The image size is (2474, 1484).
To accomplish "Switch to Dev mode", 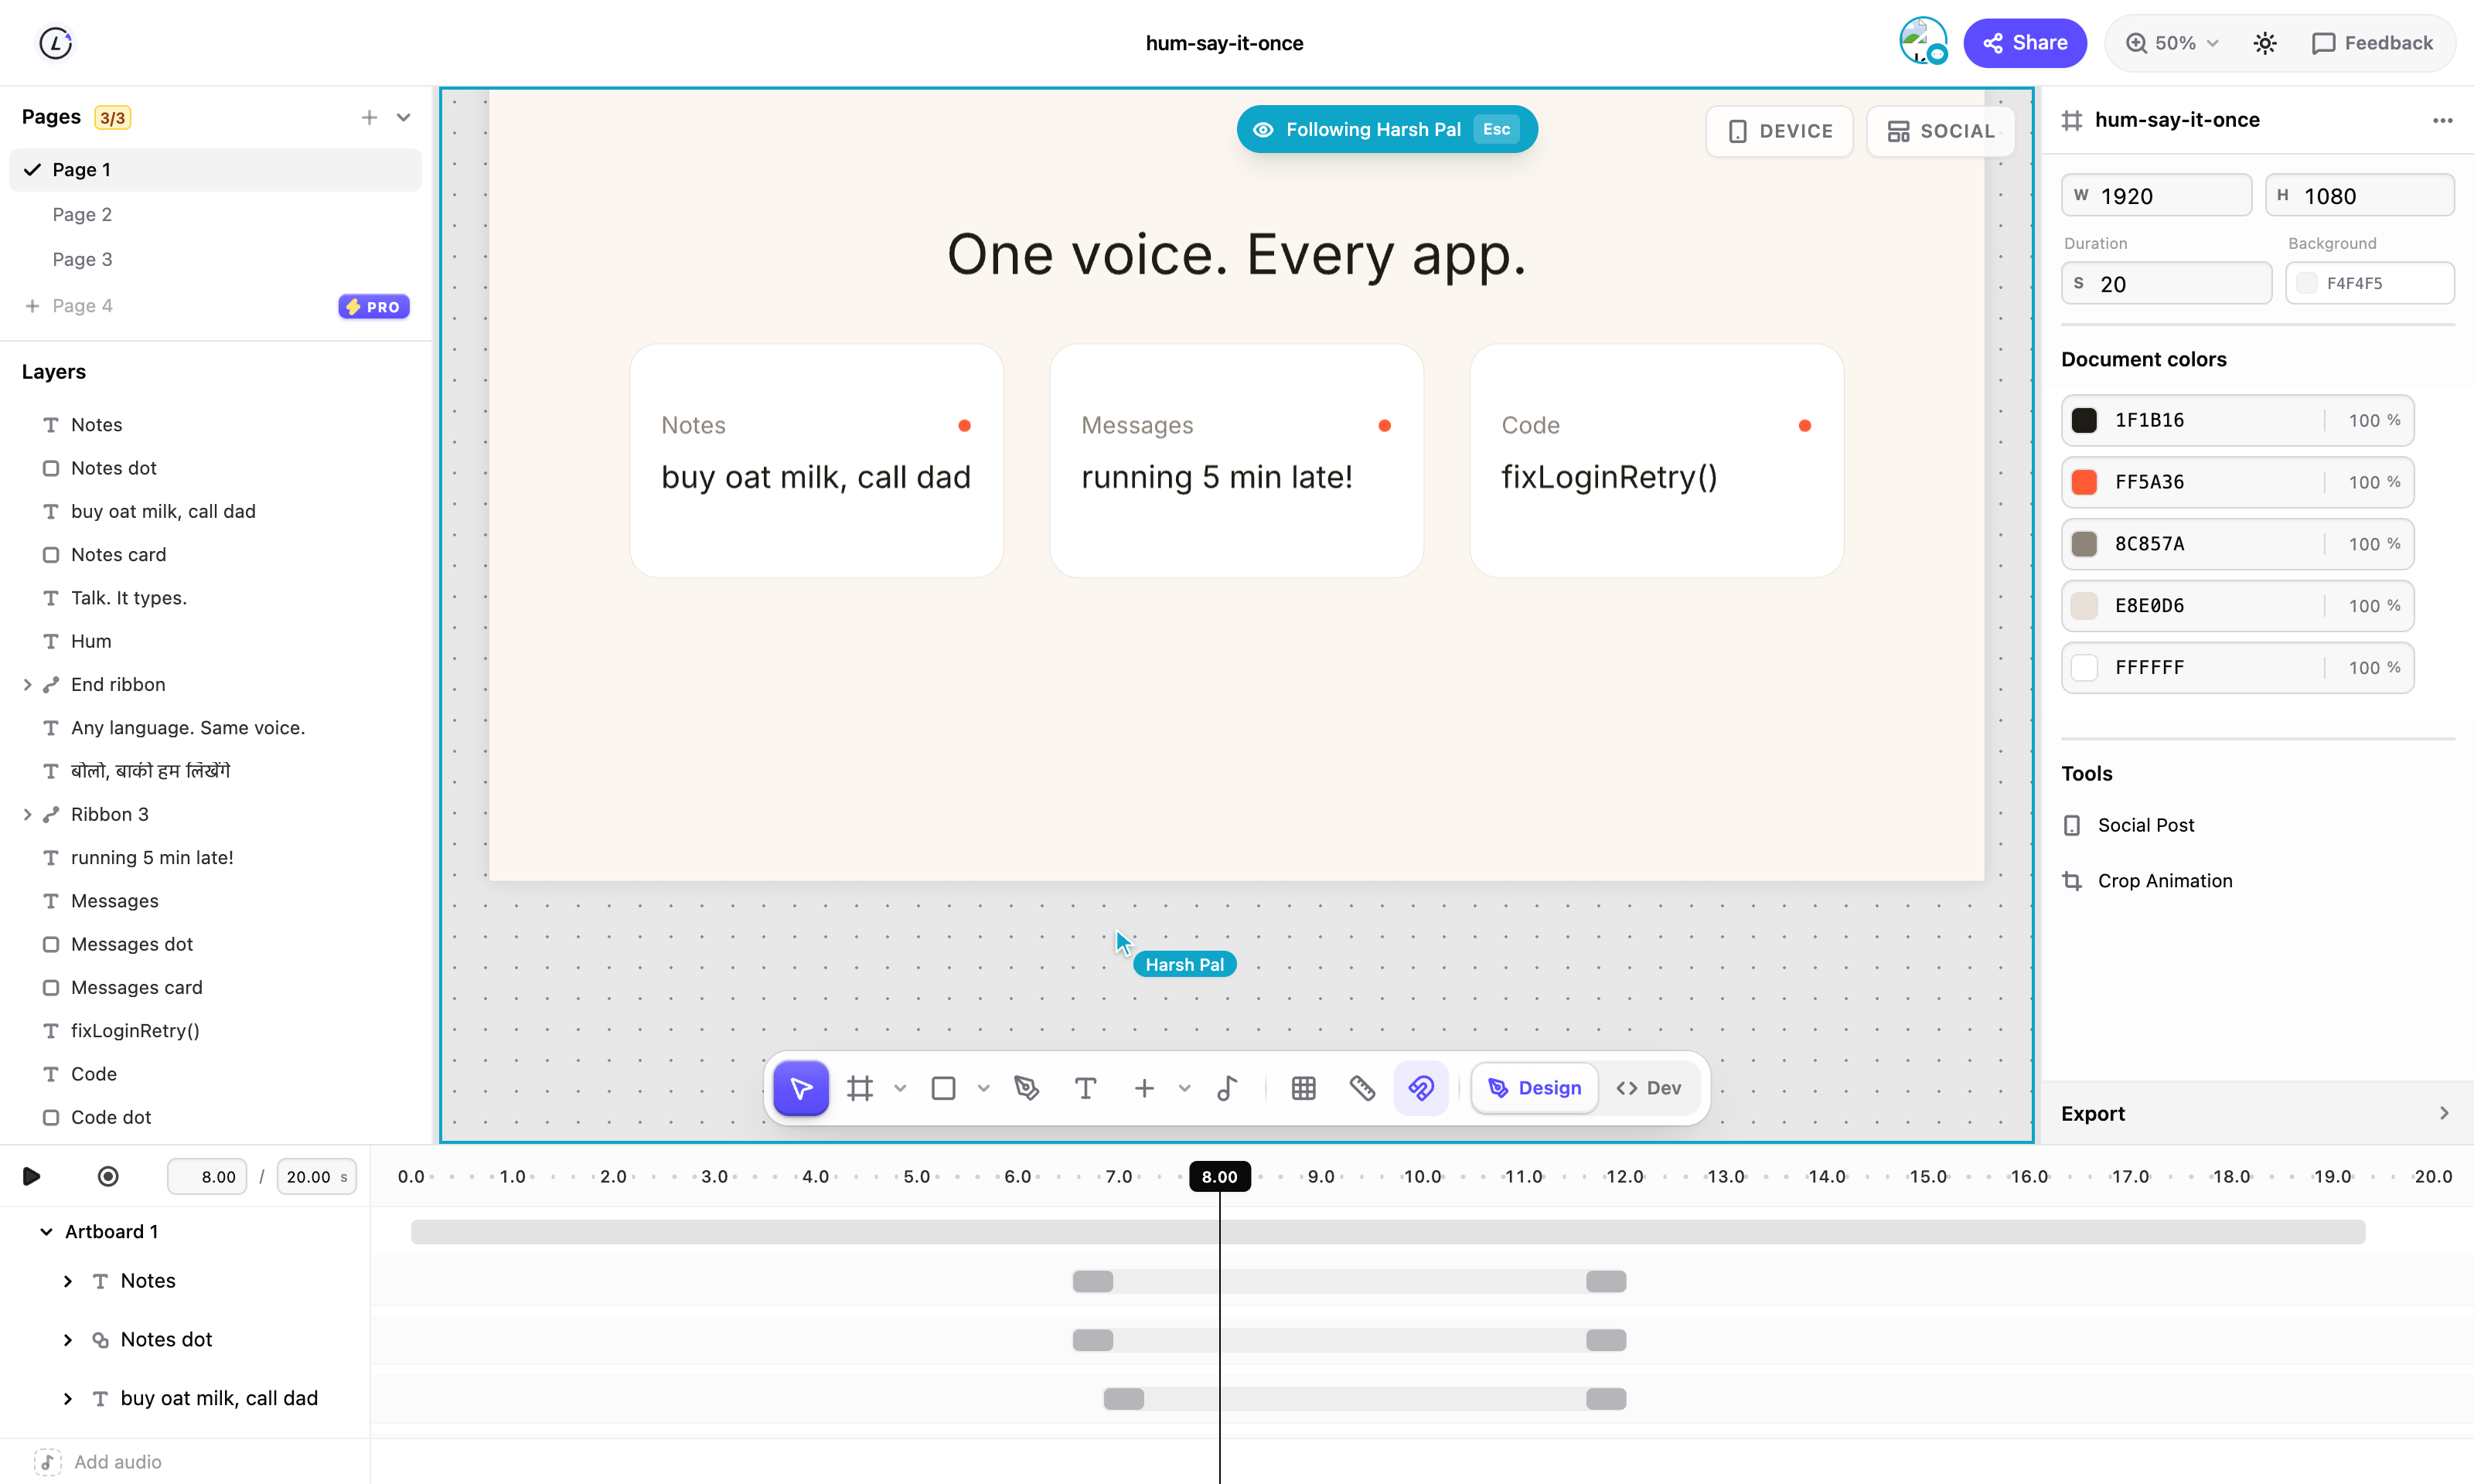I will click(x=1648, y=1088).
